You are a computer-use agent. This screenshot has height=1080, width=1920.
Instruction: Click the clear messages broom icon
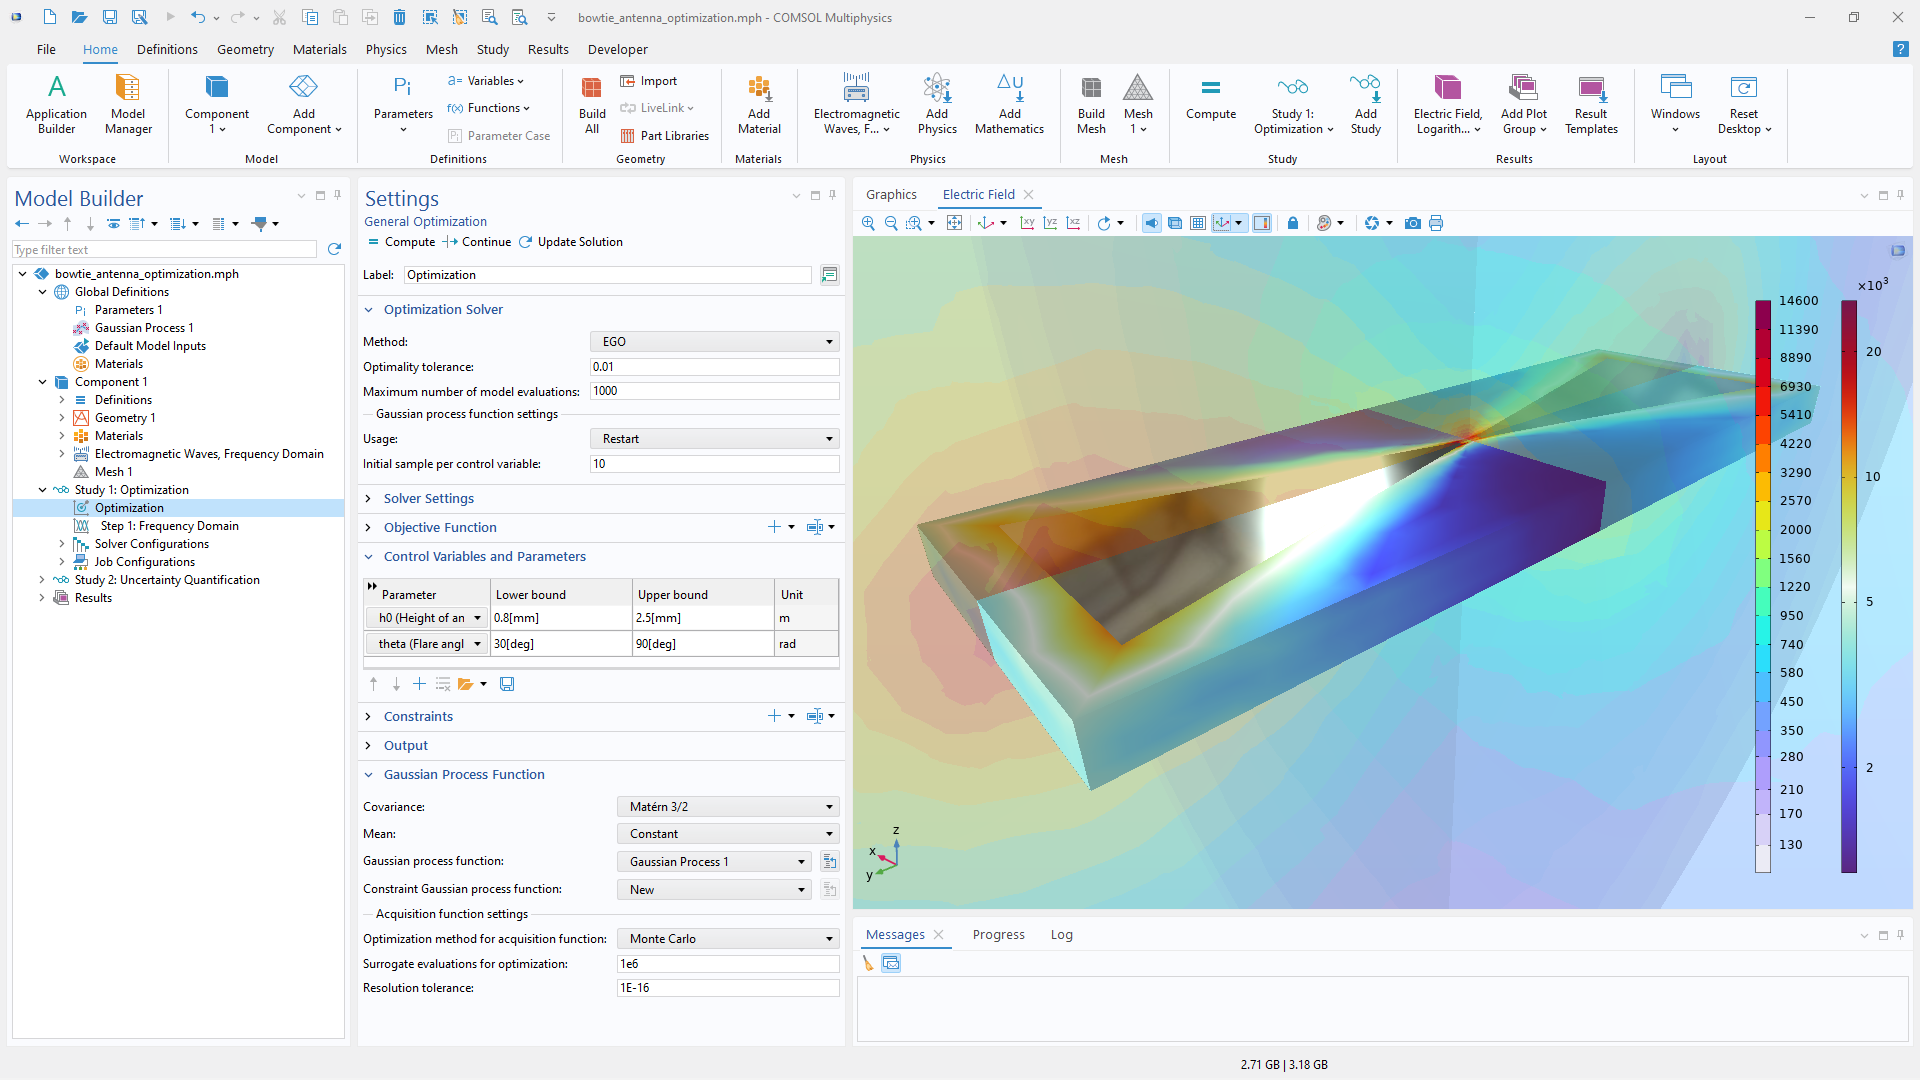pyautogui.click(x=868, y=963)
